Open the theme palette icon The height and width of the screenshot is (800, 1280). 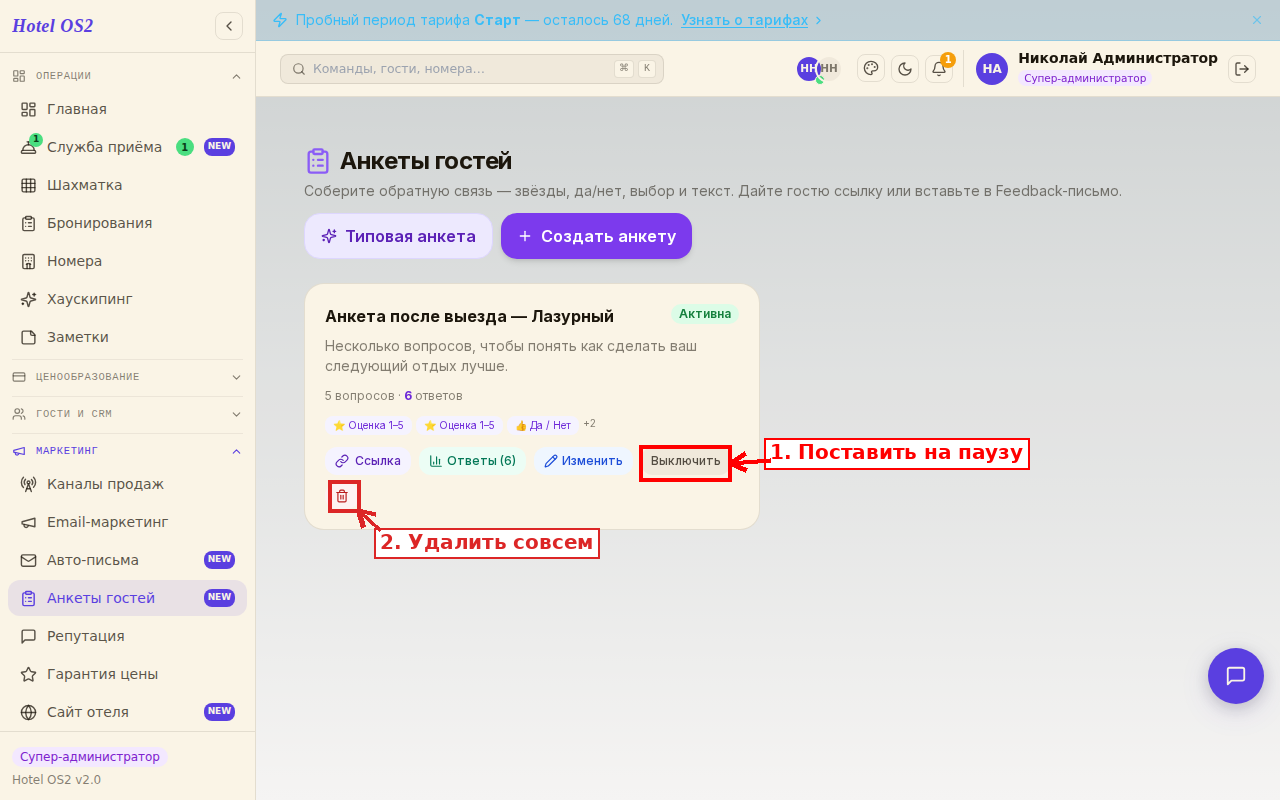tap(871, 69)
